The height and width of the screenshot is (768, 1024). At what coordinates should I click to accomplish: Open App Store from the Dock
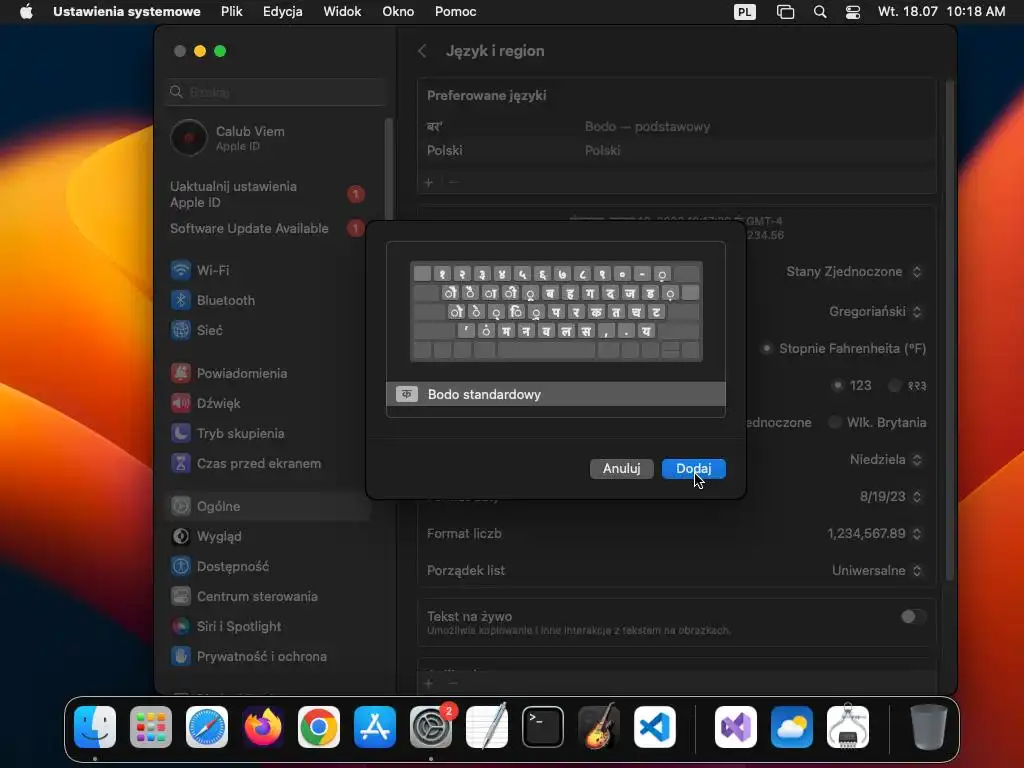[x=375, y=727]
